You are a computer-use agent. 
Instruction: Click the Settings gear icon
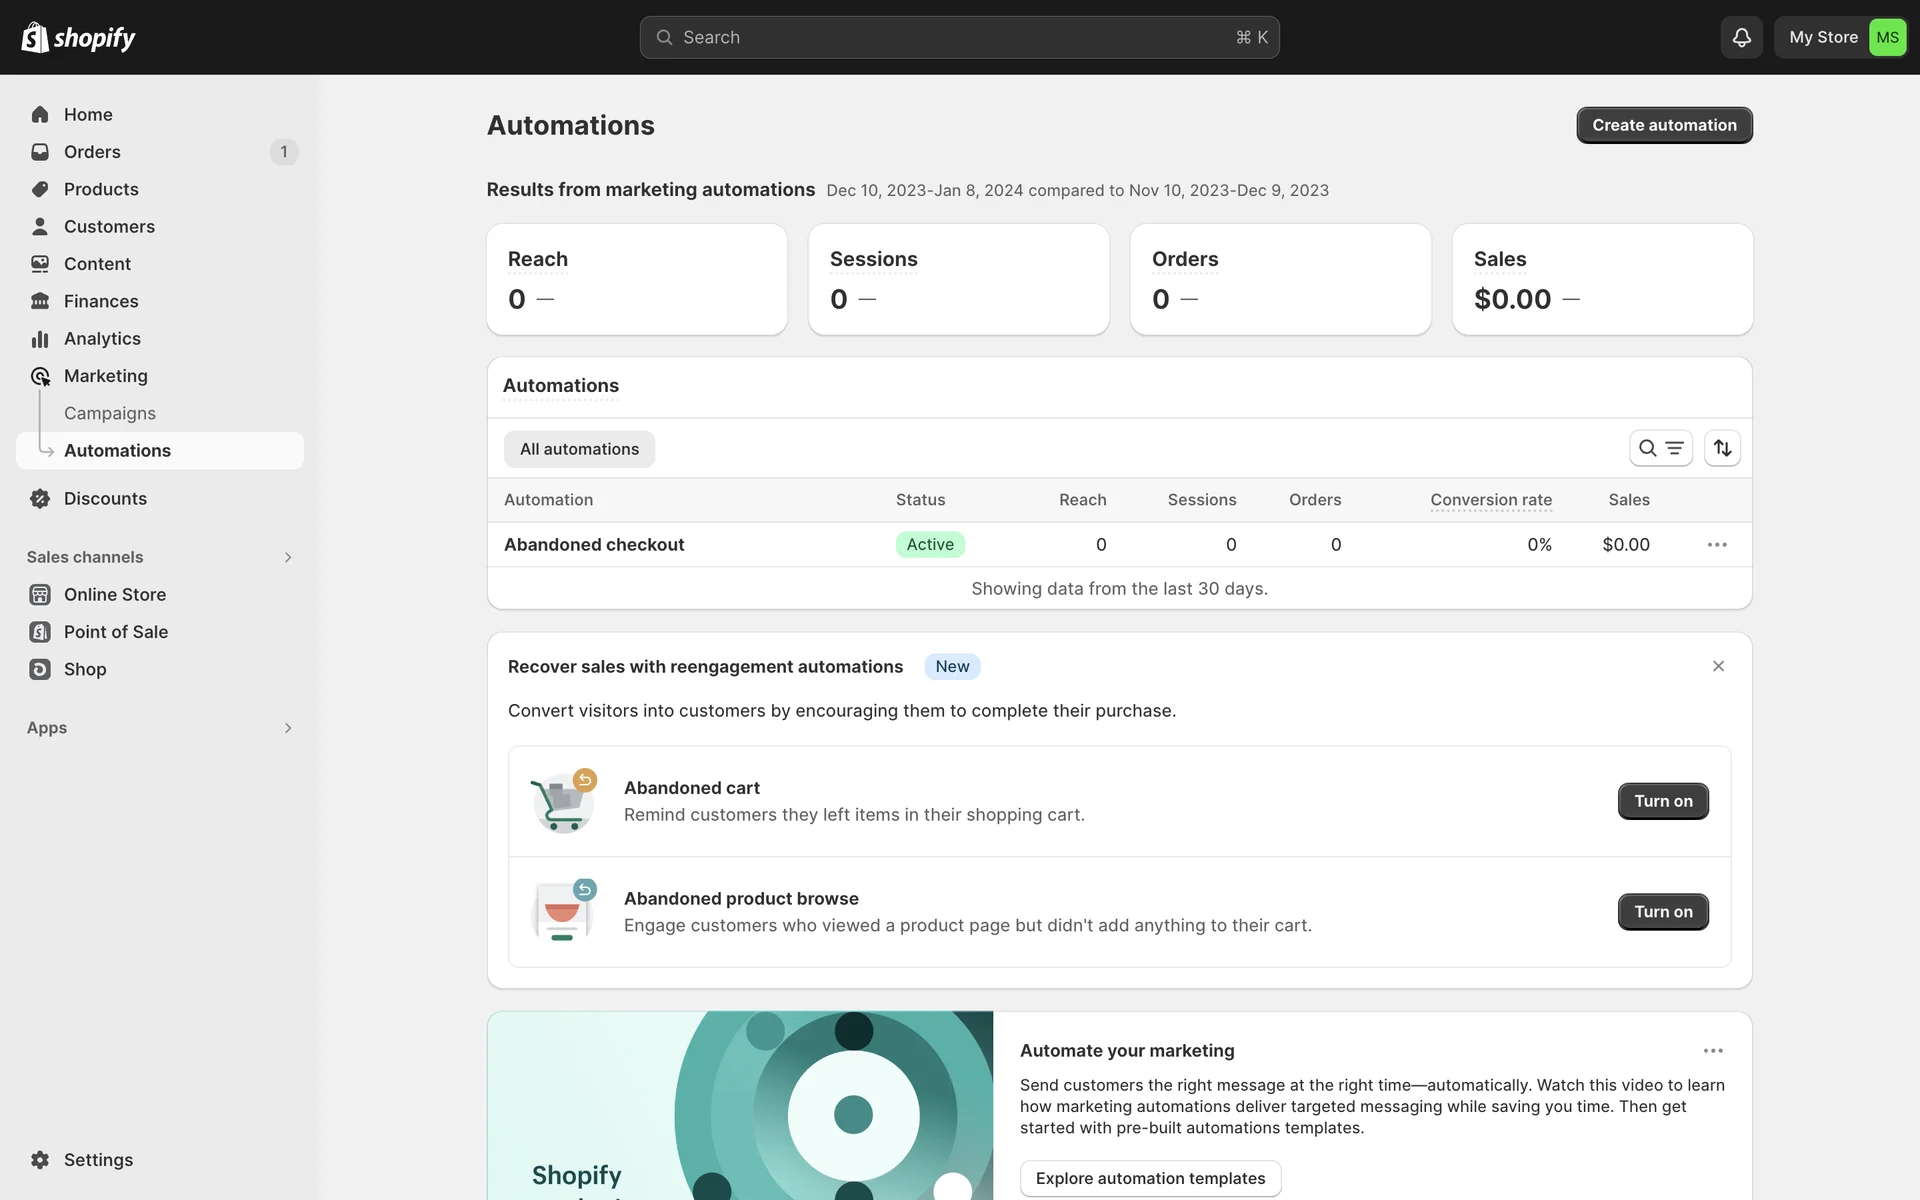[40, 1160]
